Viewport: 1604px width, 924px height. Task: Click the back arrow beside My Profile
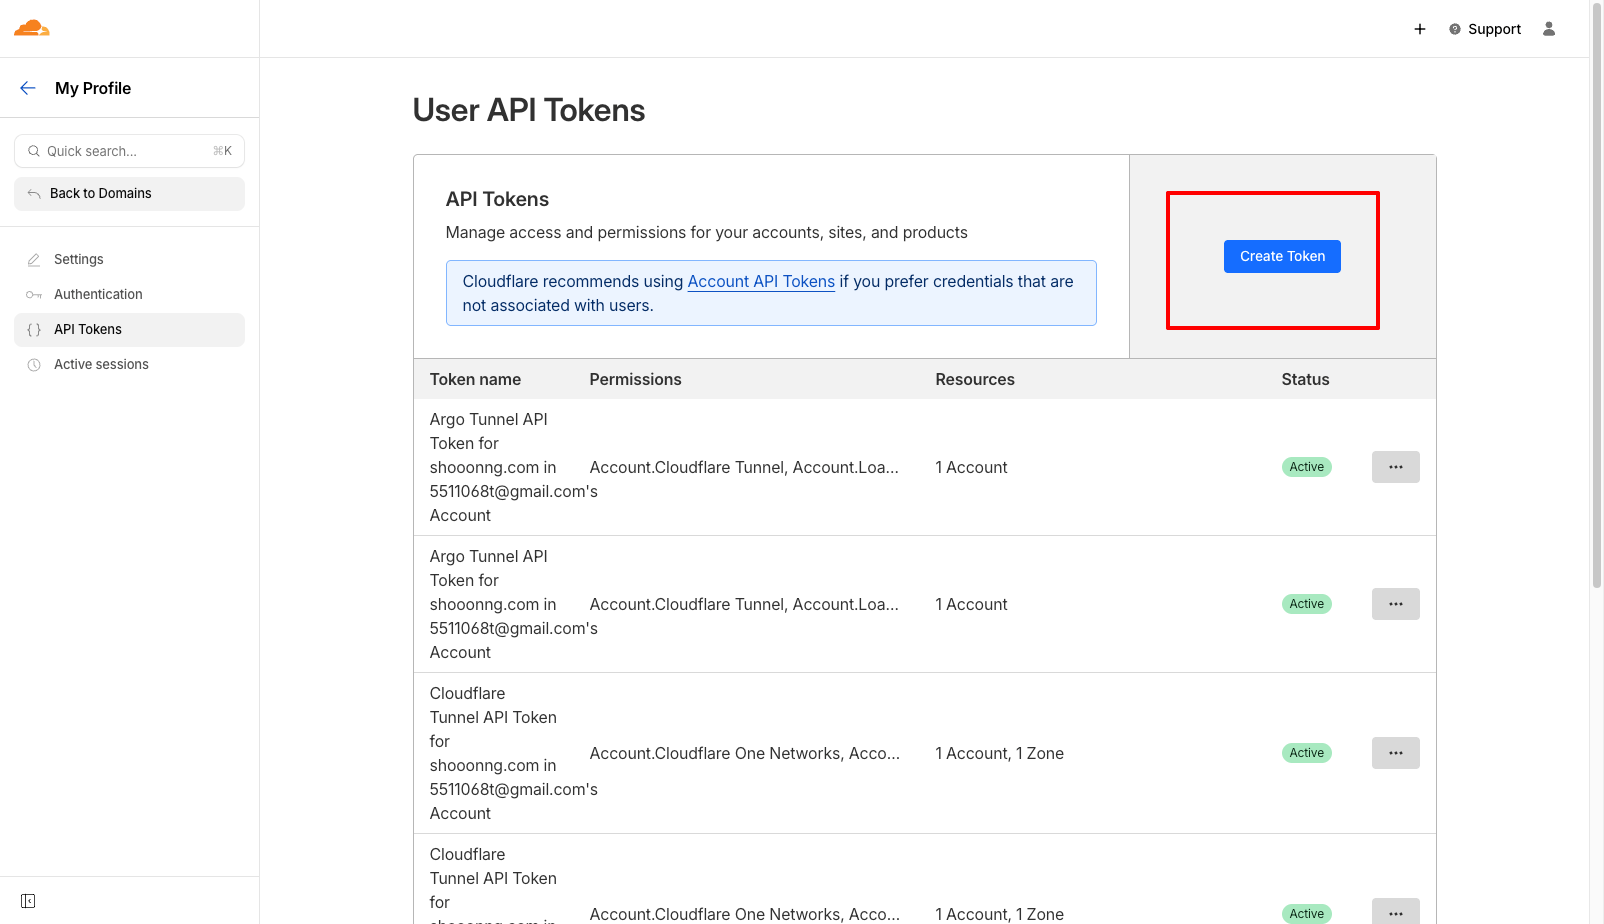28,88
